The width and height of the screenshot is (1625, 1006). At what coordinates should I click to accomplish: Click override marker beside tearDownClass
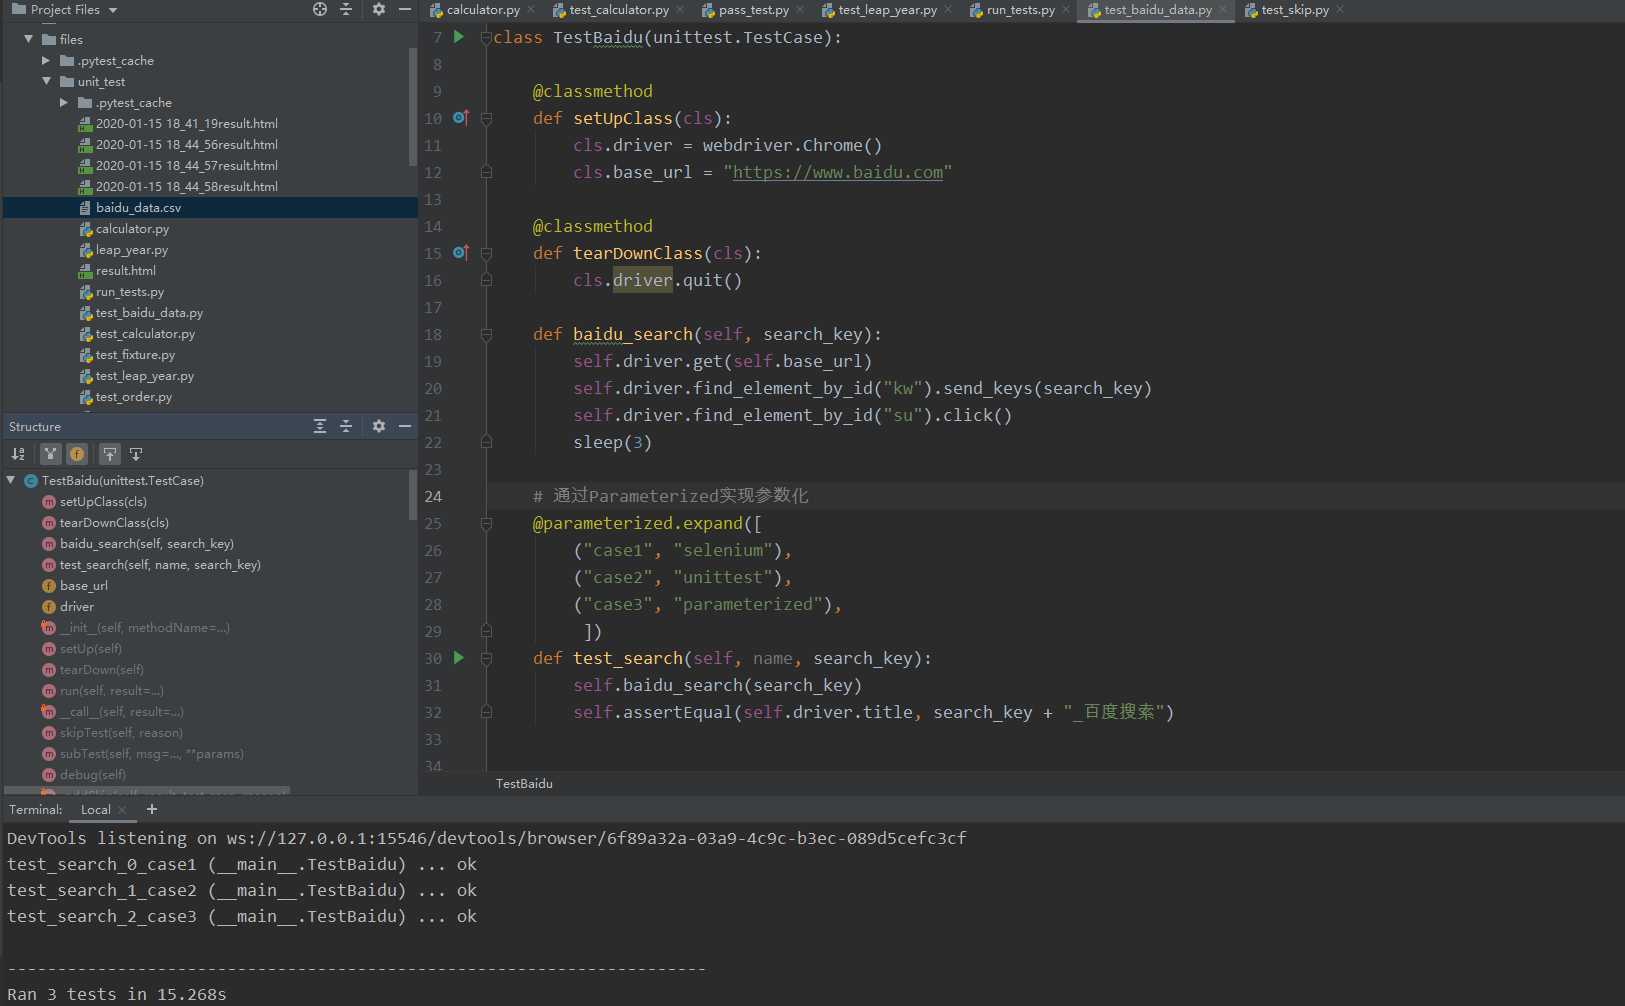tap(461, 253)
